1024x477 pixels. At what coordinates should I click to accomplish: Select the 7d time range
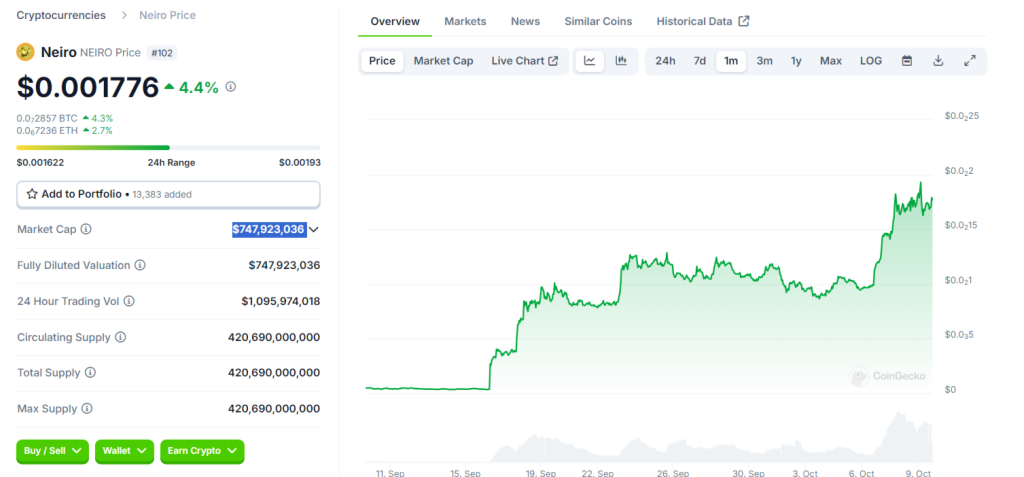pyautogui.click(x=700, y=61)
